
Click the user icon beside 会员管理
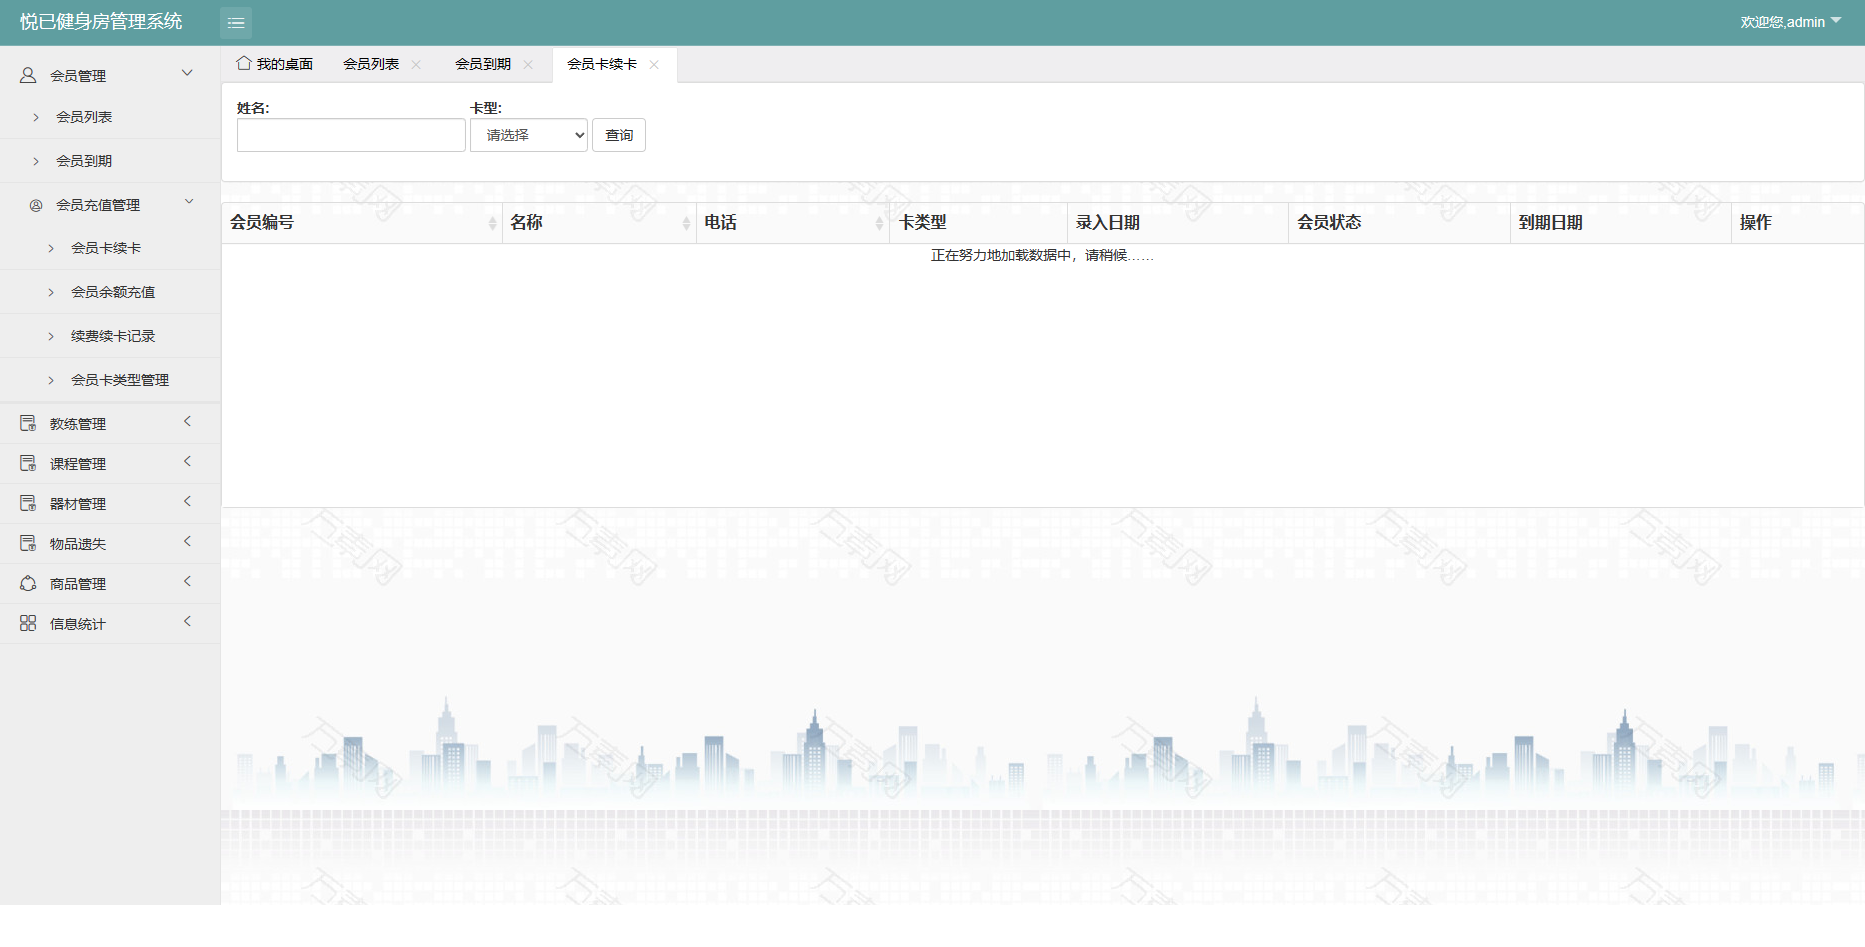point(28,75)
